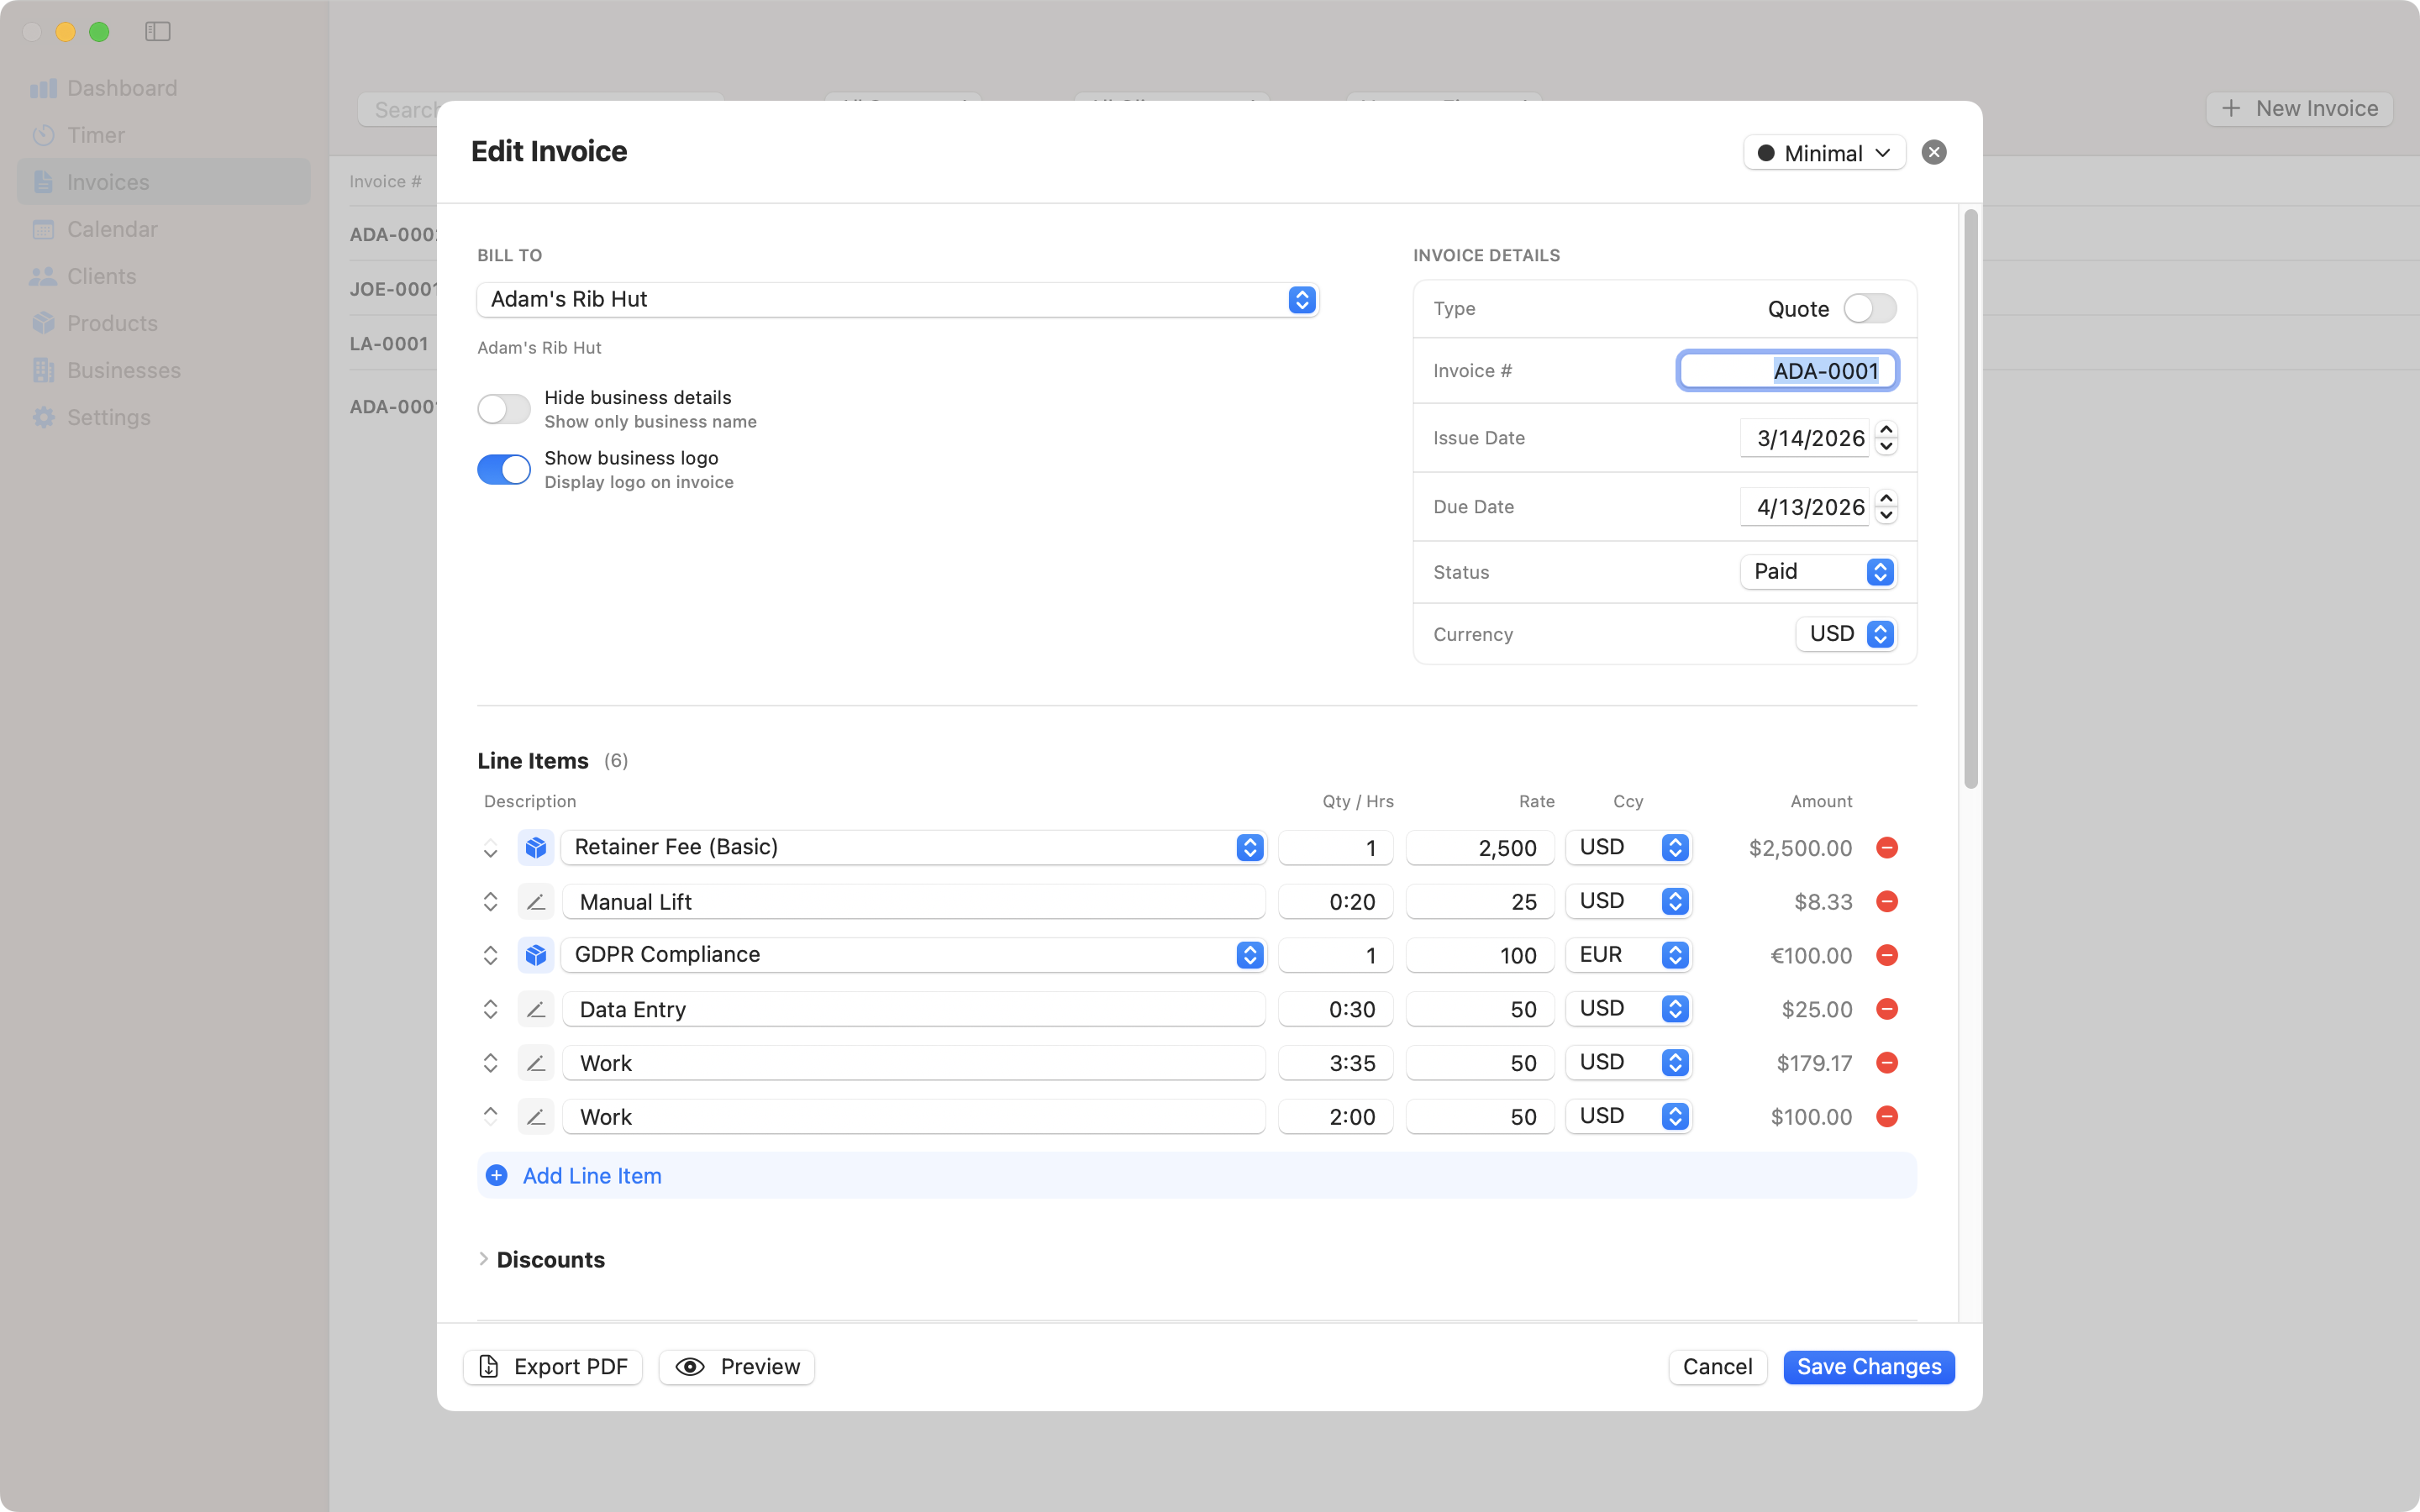Toggle the Quote type switch
Viewport: 2420px width, 1512px height.
[x=1870, y=308]
